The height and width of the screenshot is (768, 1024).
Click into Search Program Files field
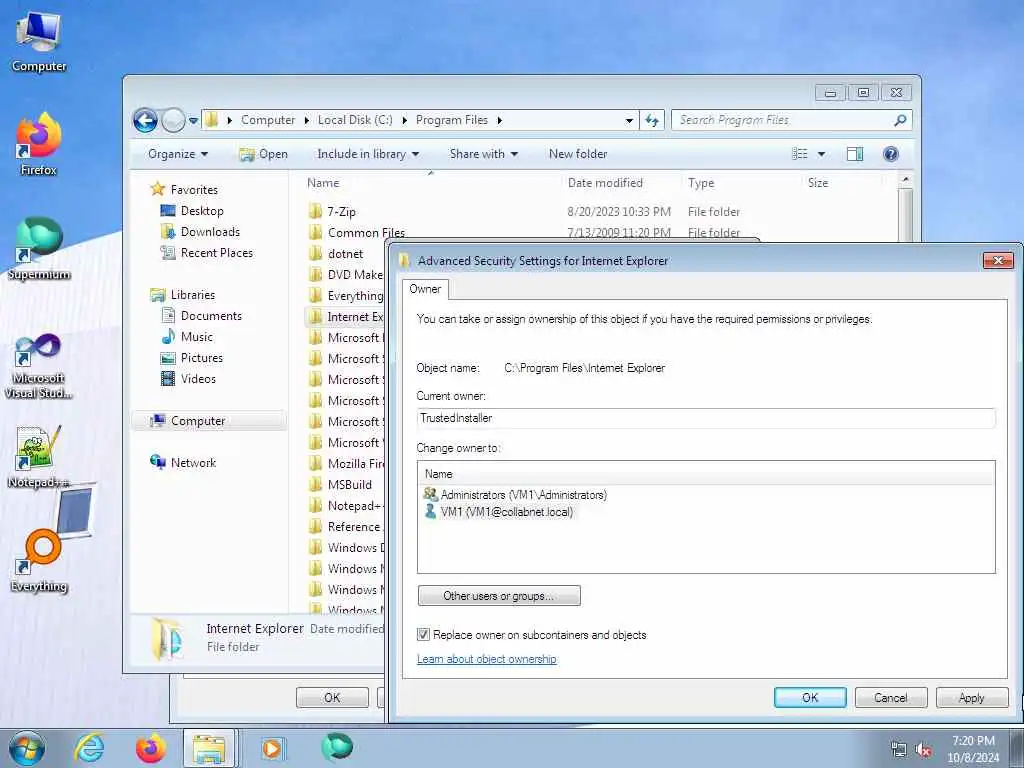pos(784,120)
